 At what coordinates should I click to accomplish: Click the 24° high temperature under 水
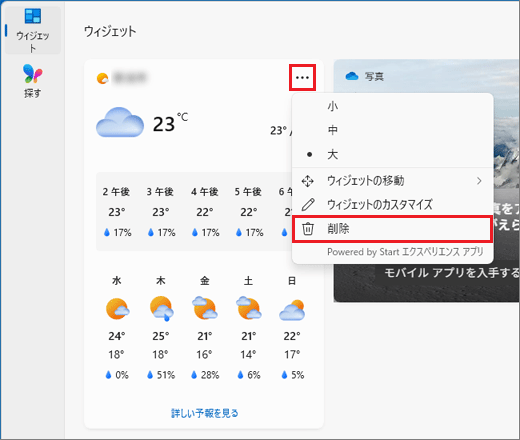pyautogui.click(x=117, y=336)
